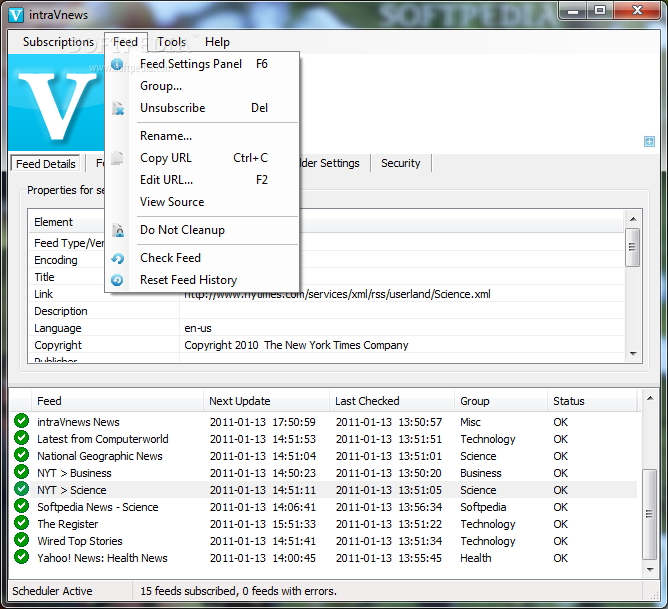
Task: Click the Check Feed refresh icon
Action: pos(117,258)
